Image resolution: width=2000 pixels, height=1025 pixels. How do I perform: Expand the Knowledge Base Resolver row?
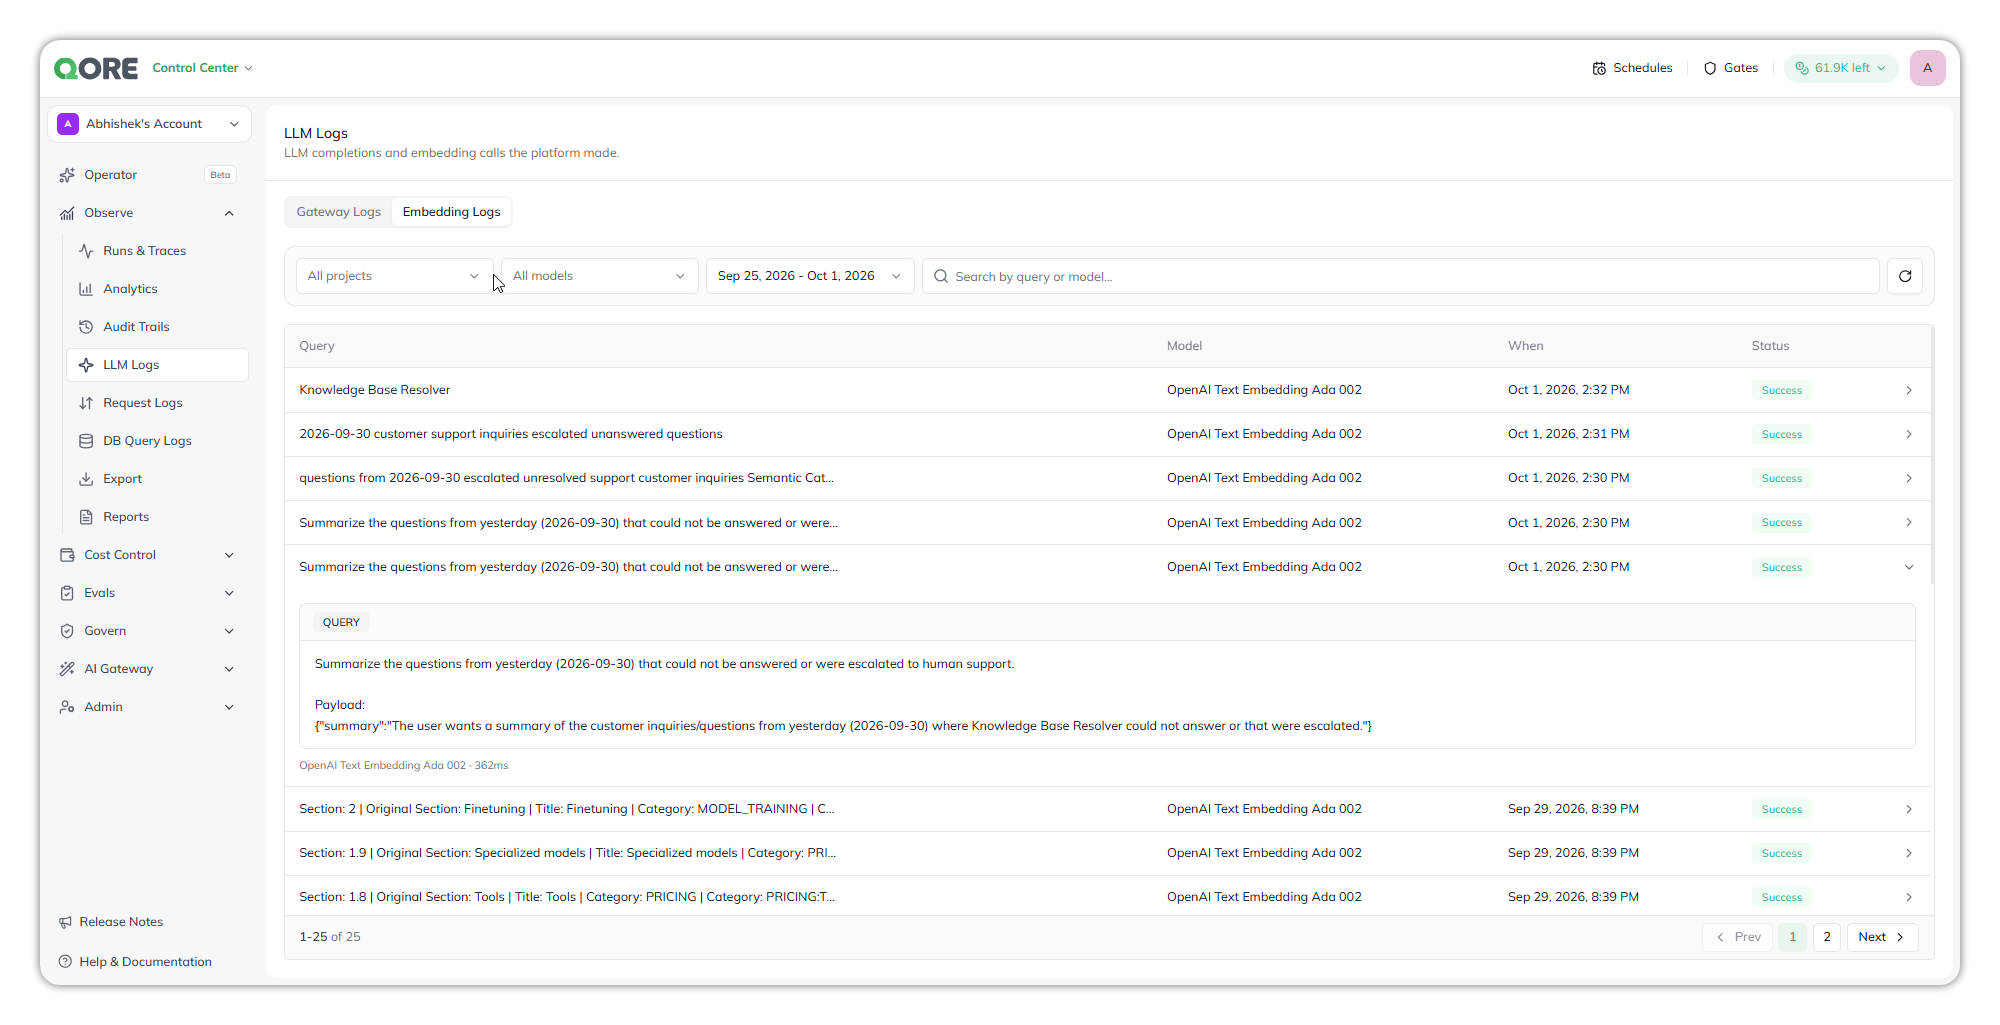1108,390
